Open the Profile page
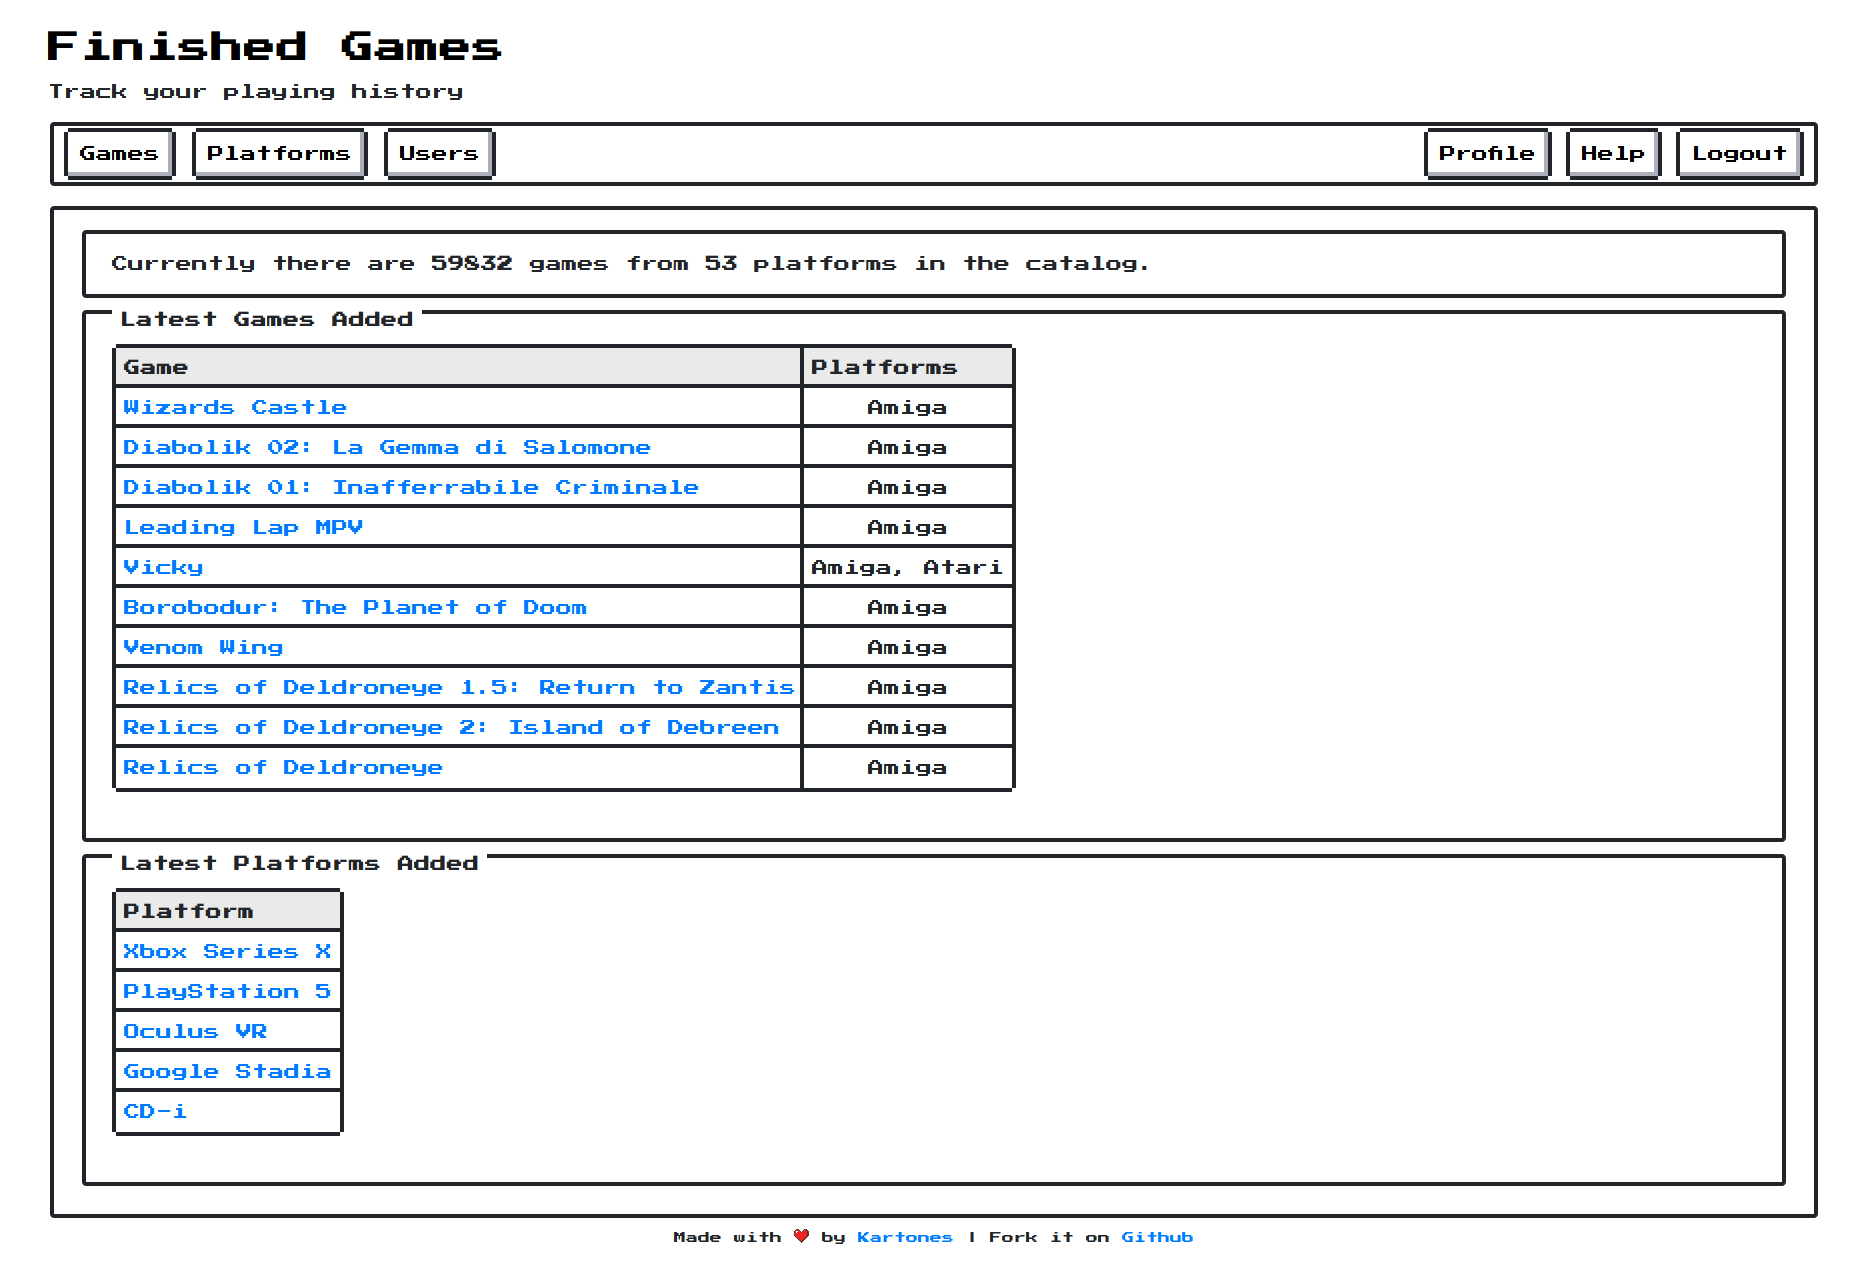 (1487, 154)
